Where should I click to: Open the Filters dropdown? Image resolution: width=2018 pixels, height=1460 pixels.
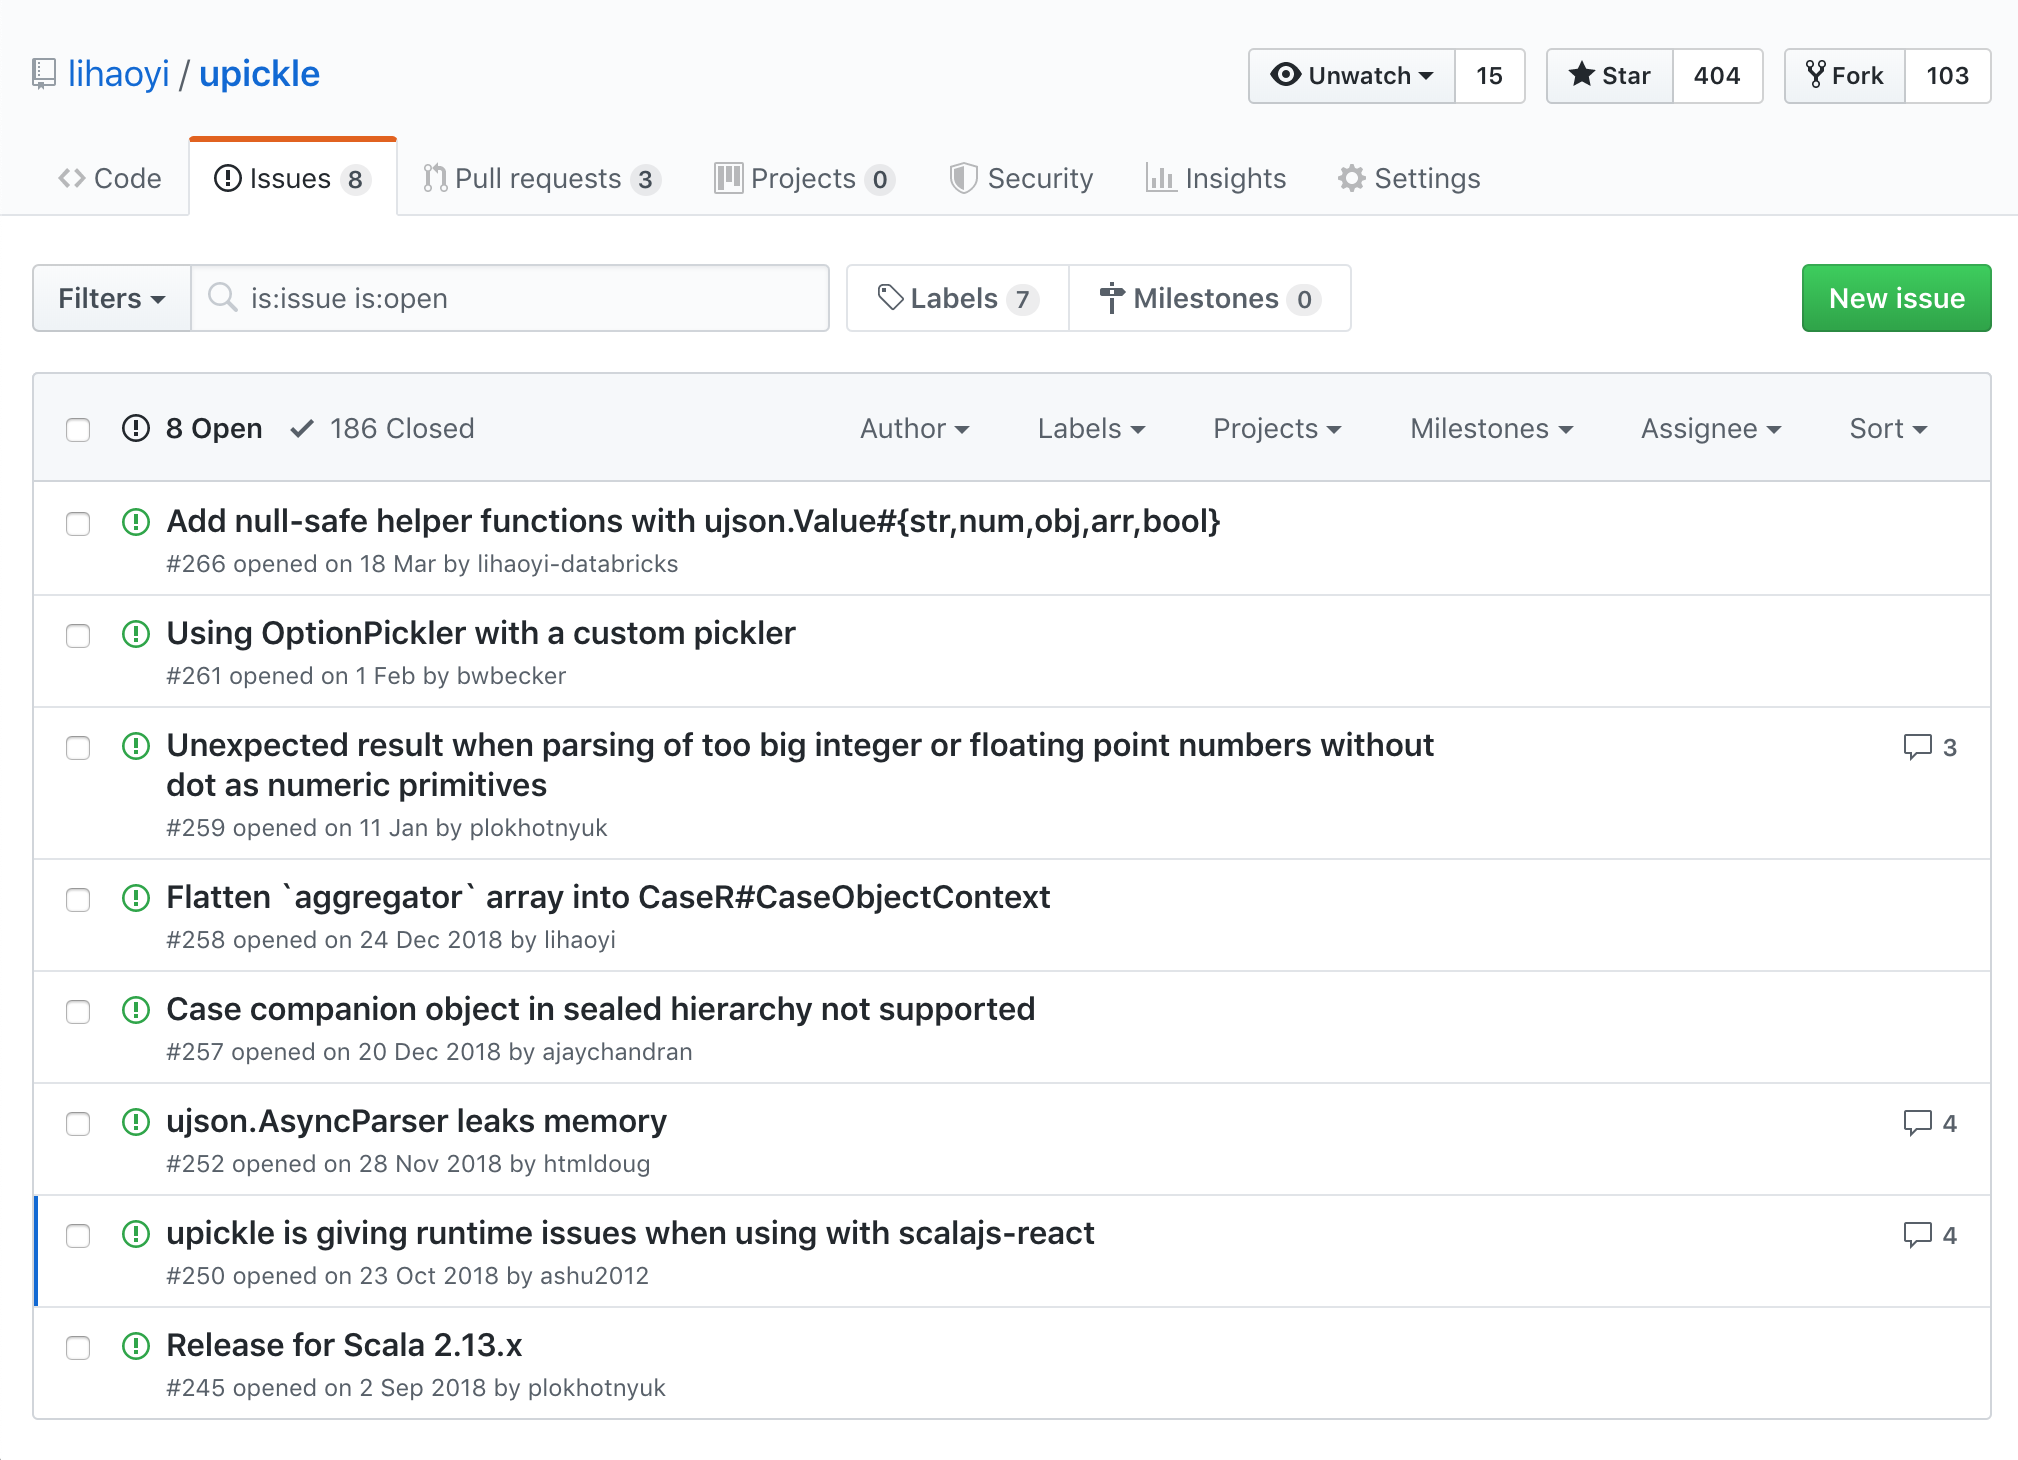112,298
